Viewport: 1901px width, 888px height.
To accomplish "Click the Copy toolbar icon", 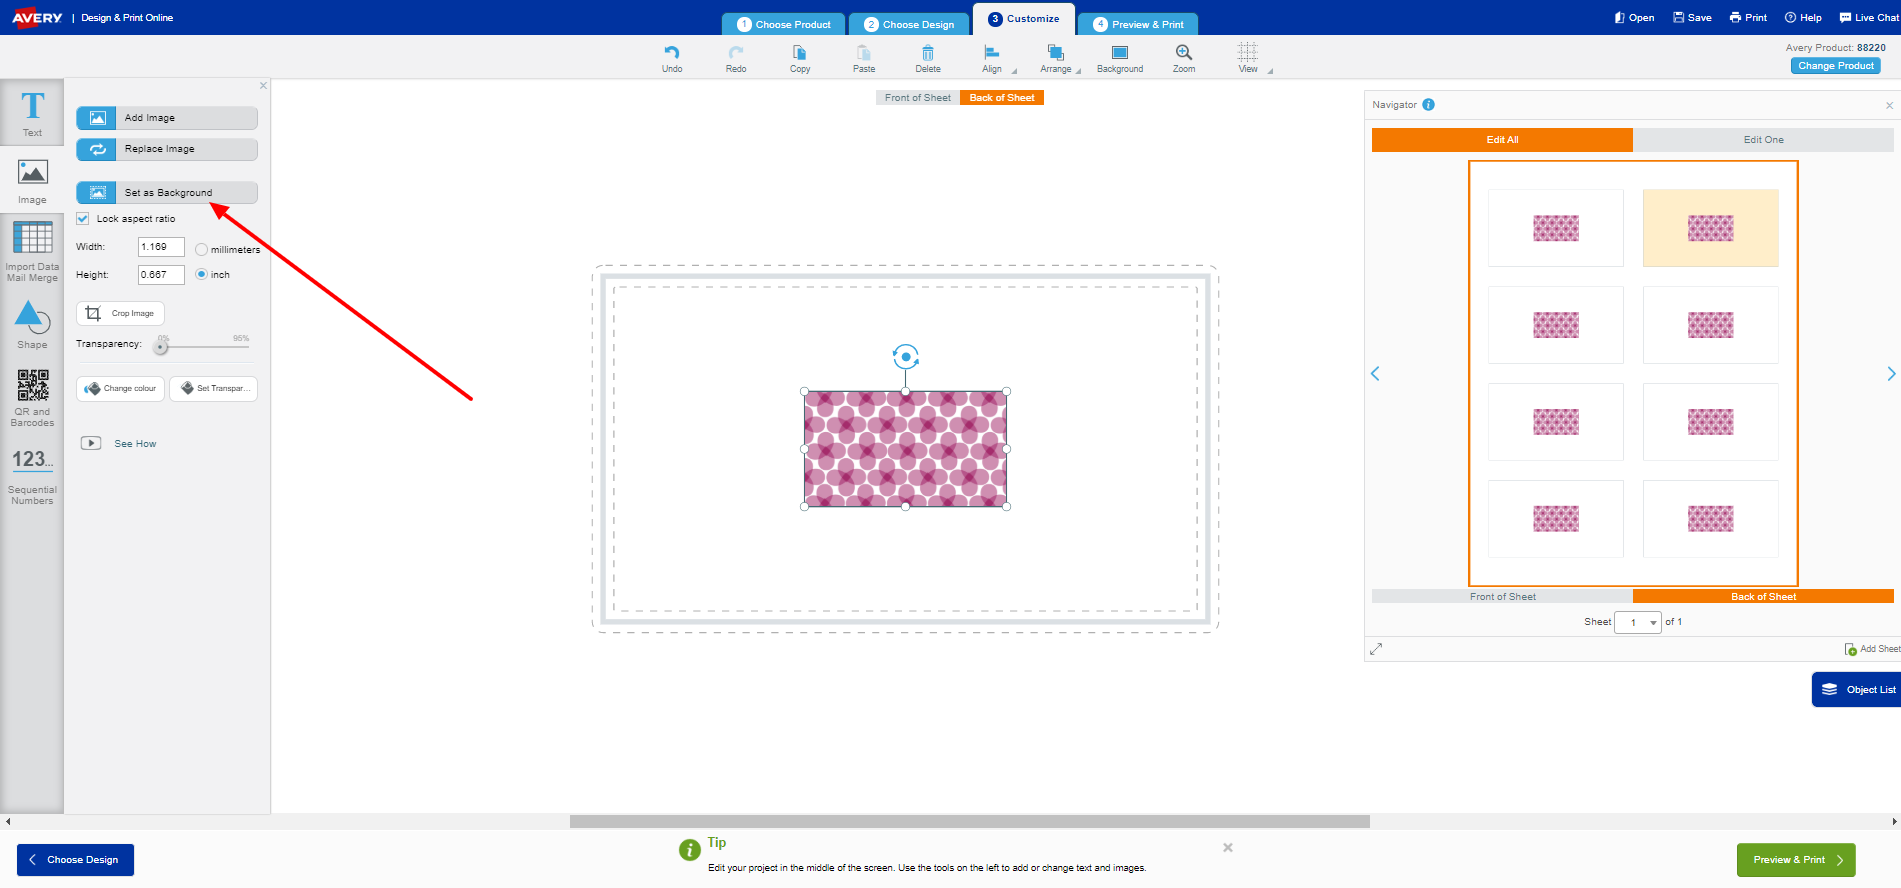I will (800, 58).
